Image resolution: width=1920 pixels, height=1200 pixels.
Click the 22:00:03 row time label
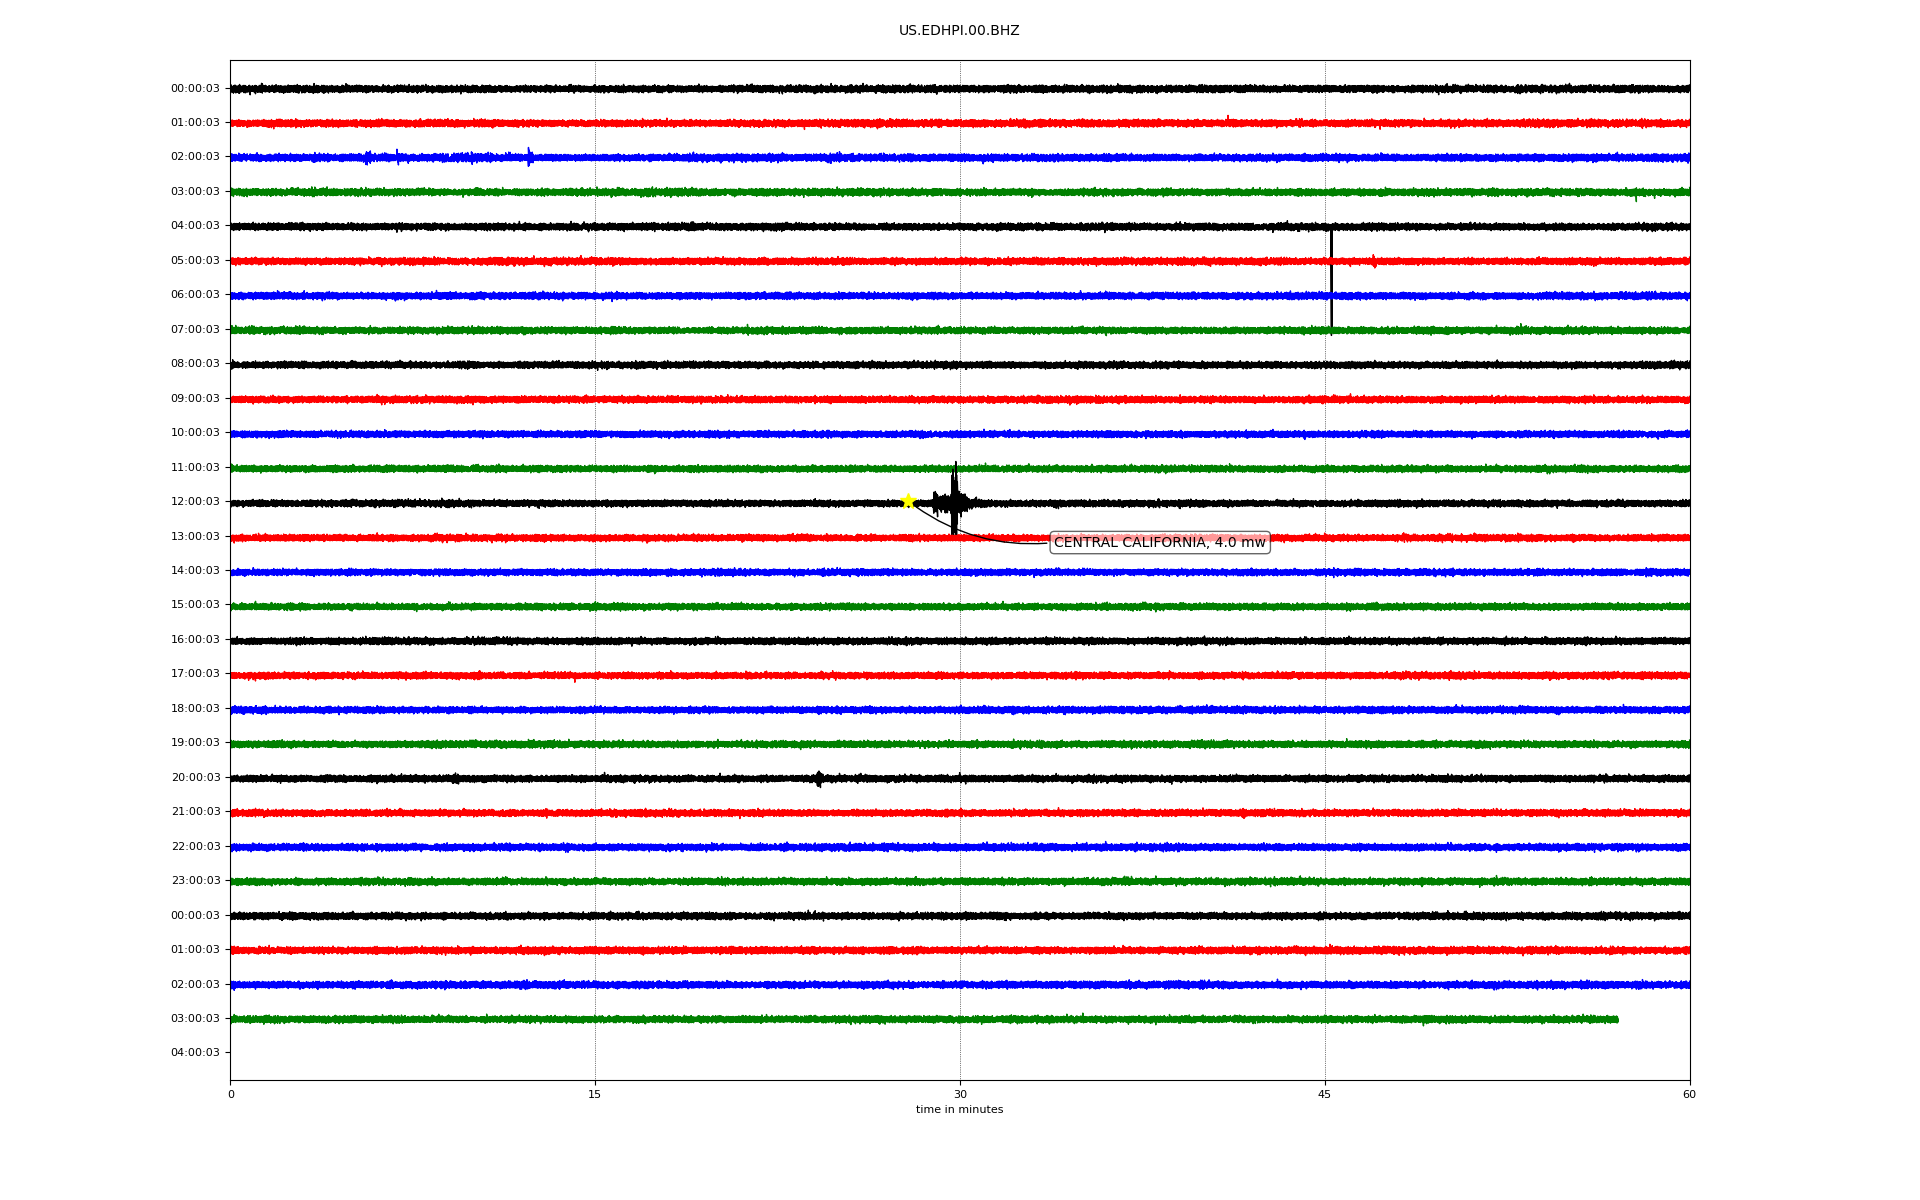click(195, 846)
